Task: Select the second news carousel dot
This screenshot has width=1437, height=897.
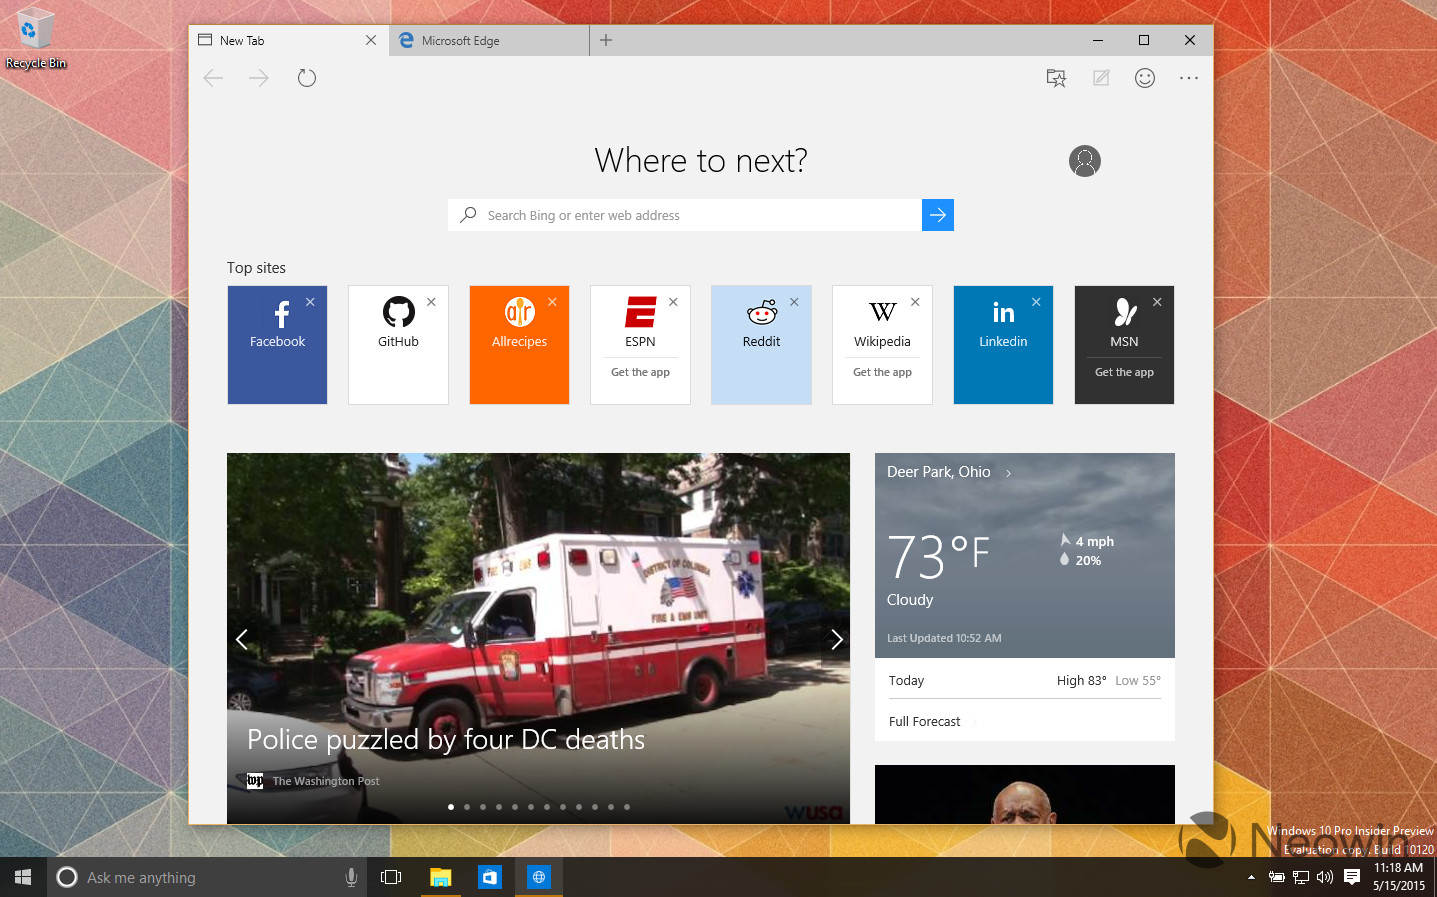Action: click(467, 807)
